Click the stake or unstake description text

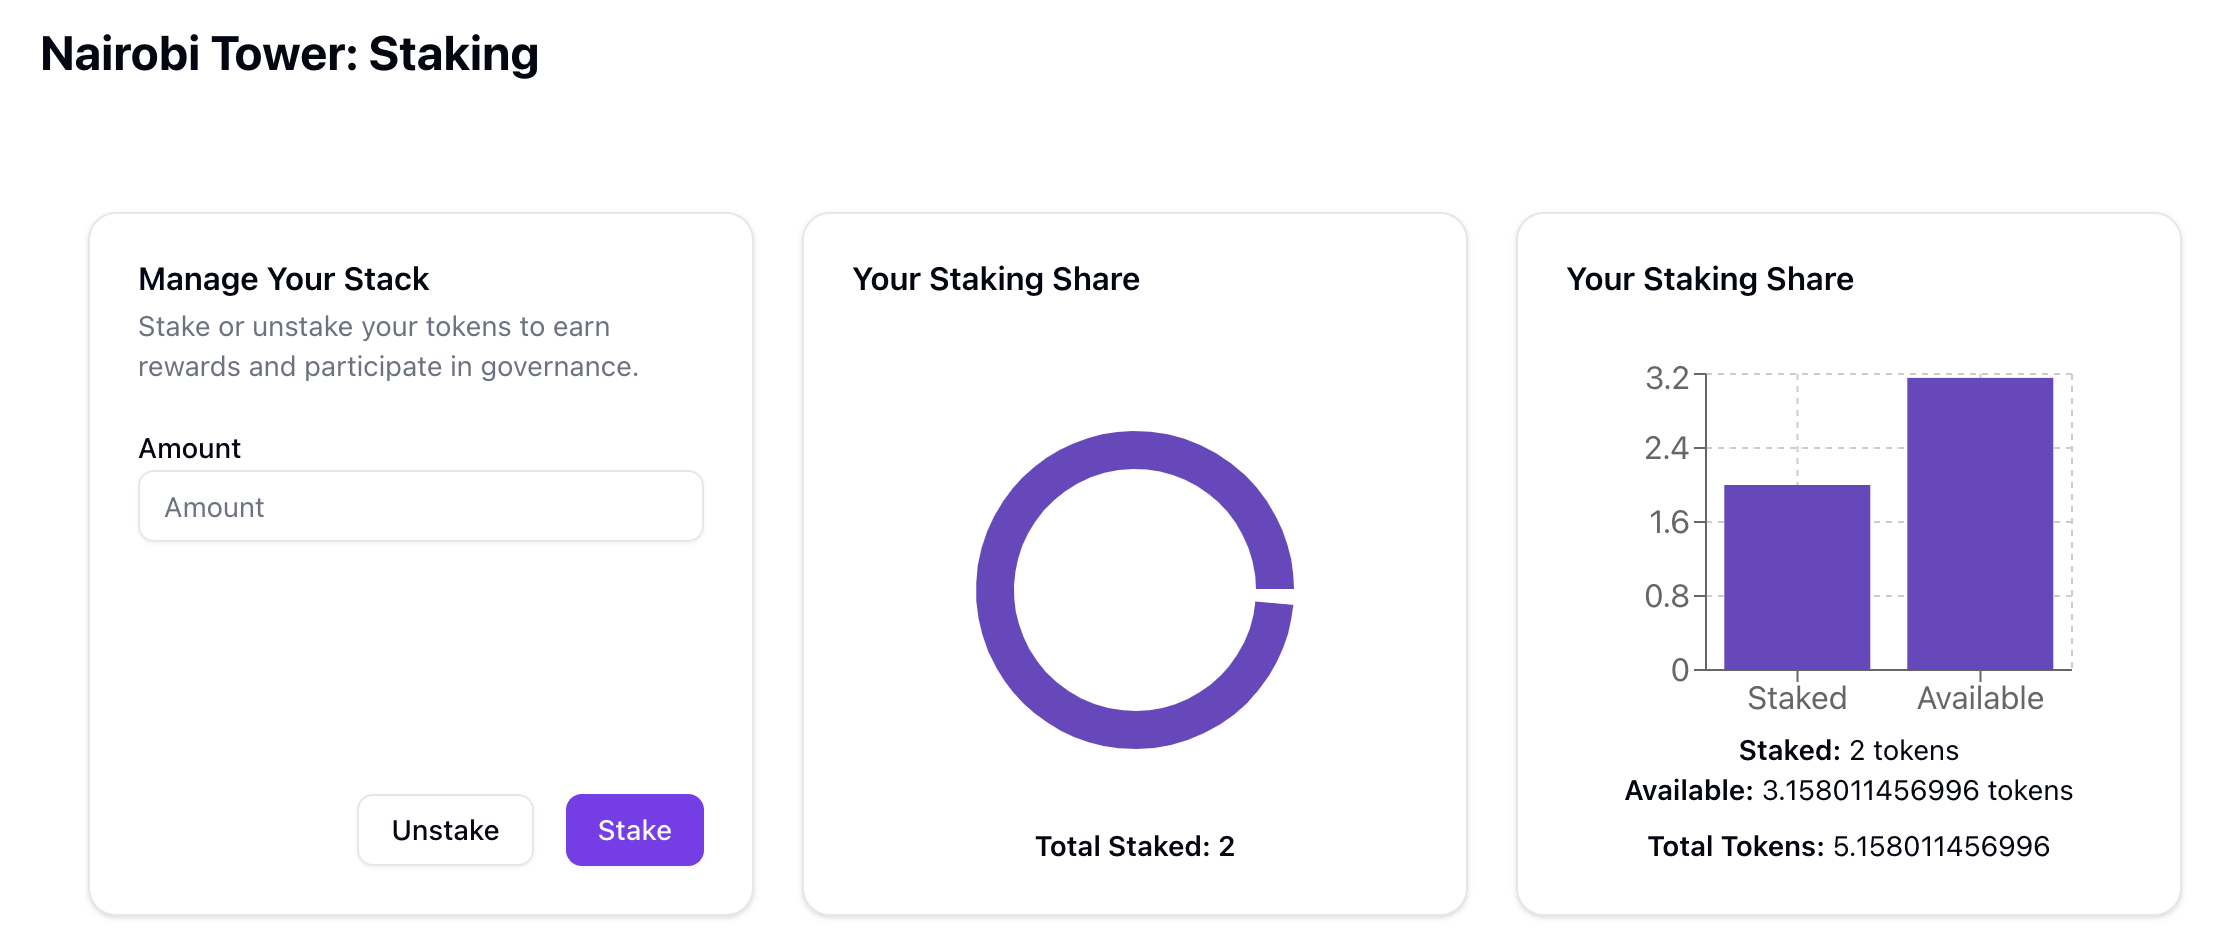(388, 347)
